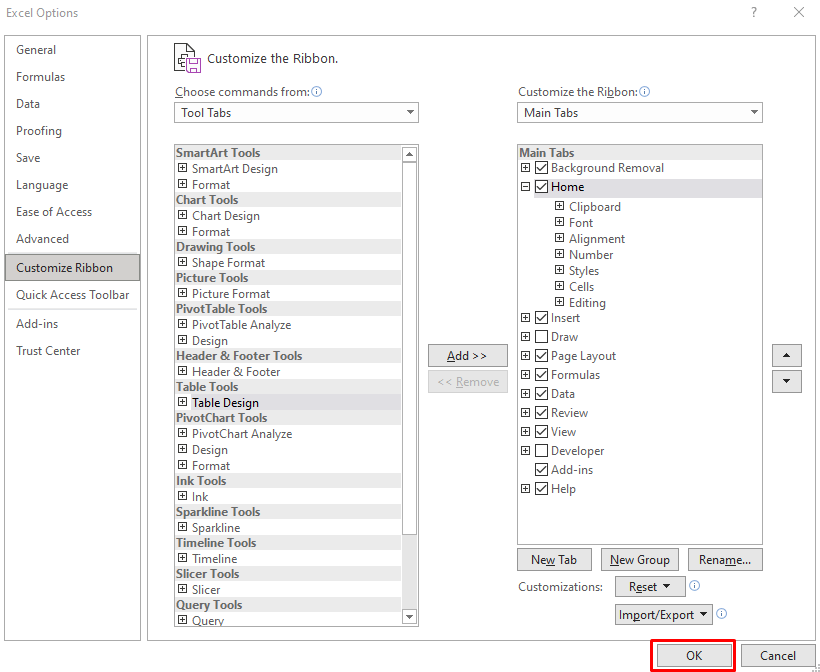This screenshot has height=672, width=820.
Task: Click info icon beside Choose commands from
Action: (x=317, y=92)
